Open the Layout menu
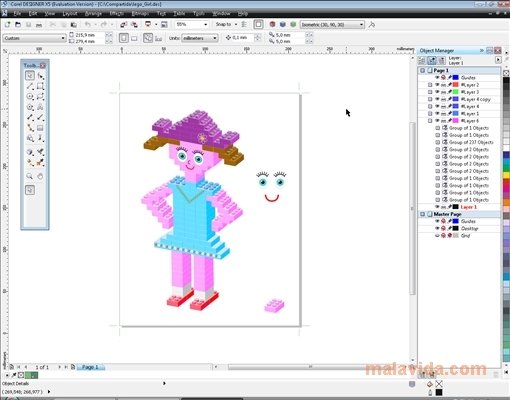Viewport: 510px width, 400px height. pyautogui.click(x=70, y=14)
